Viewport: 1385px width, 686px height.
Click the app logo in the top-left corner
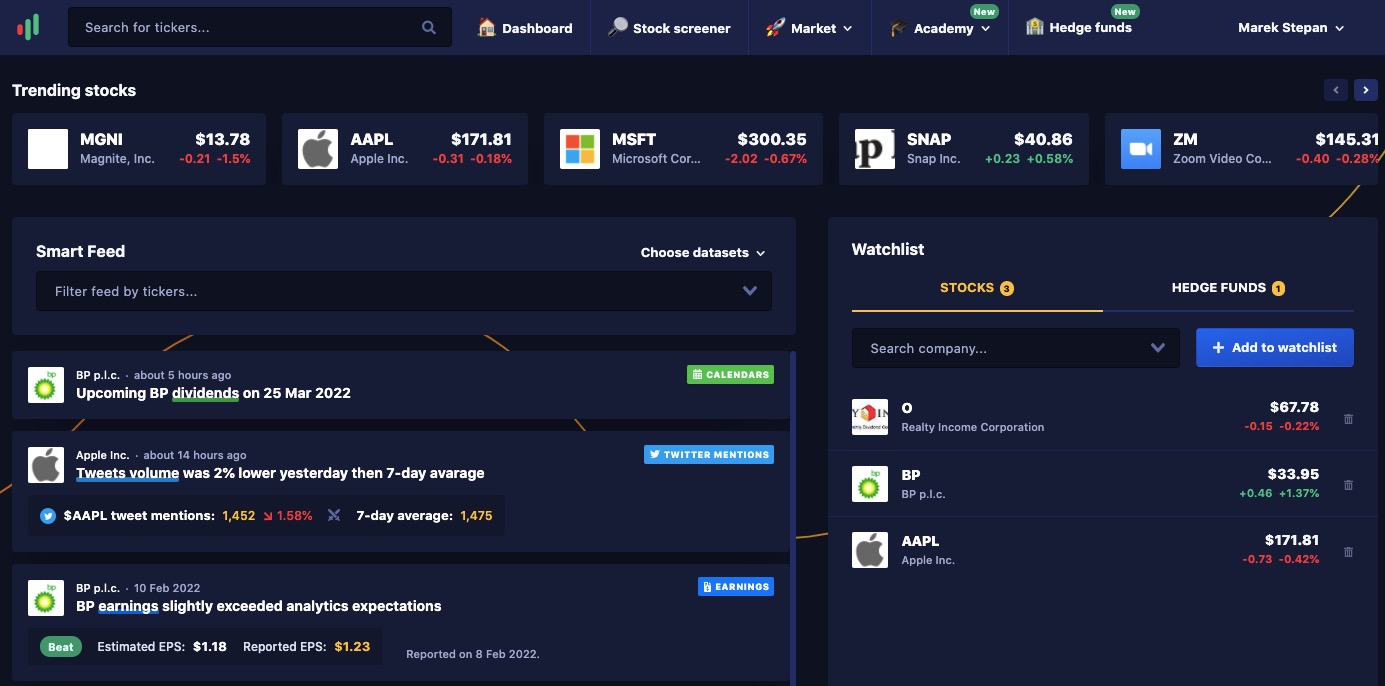pyautogui.click(x=28, y=27)
